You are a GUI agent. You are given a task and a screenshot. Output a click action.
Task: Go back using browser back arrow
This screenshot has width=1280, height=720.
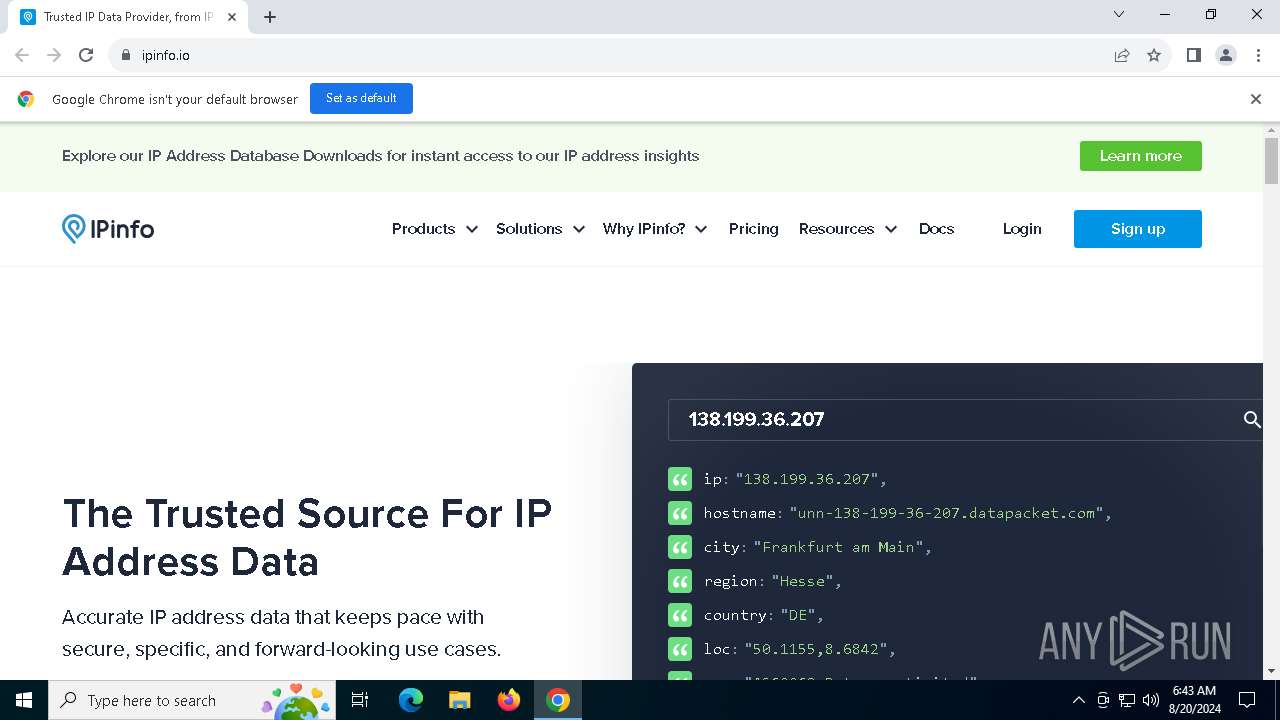(22, 55)
